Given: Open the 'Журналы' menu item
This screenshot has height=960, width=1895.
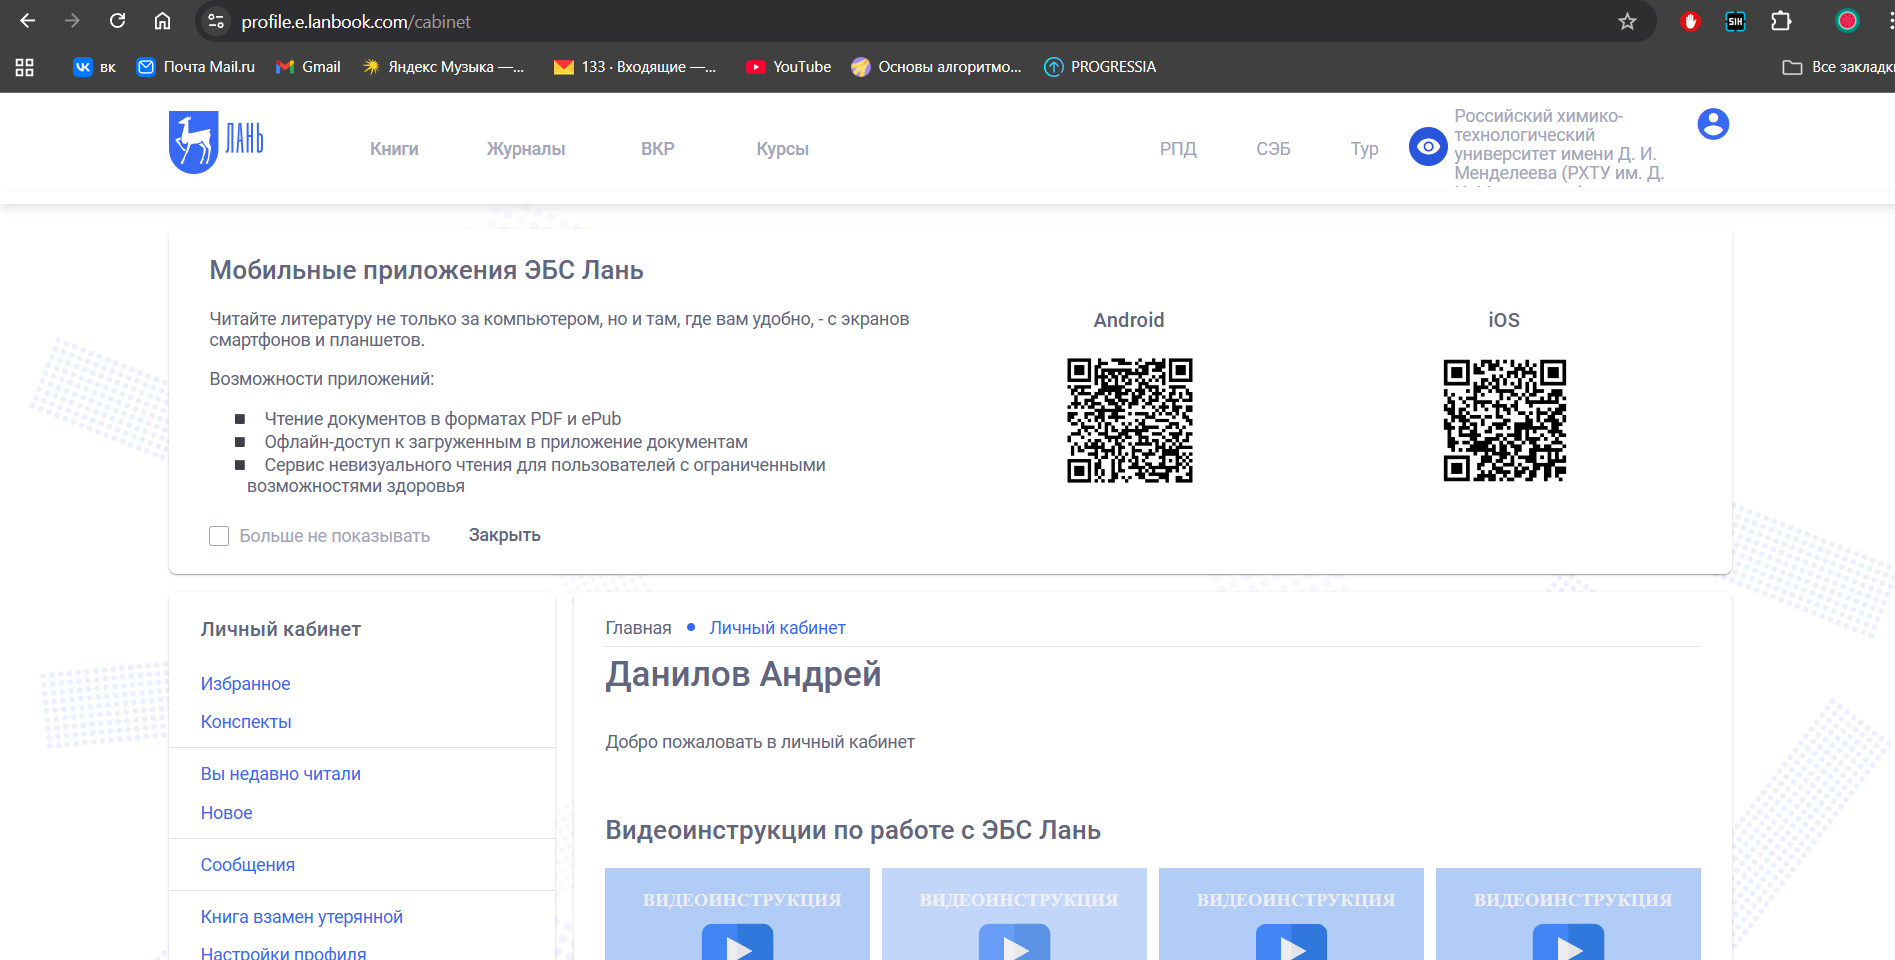Looking at the screenshot, I should click(525, 149).
